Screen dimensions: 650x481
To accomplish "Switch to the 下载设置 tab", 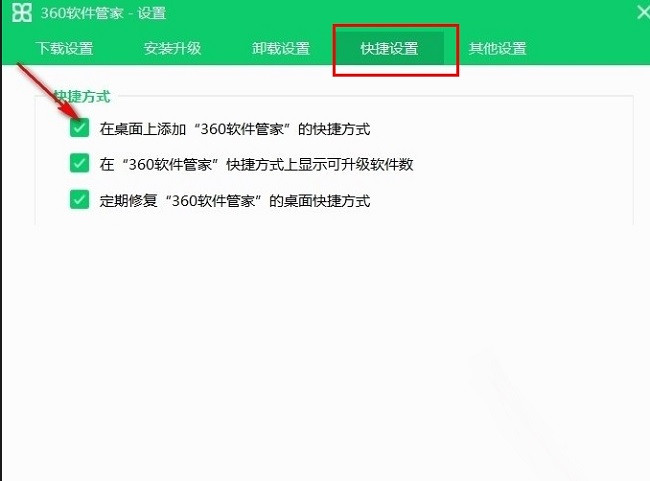I will (64, 49).
